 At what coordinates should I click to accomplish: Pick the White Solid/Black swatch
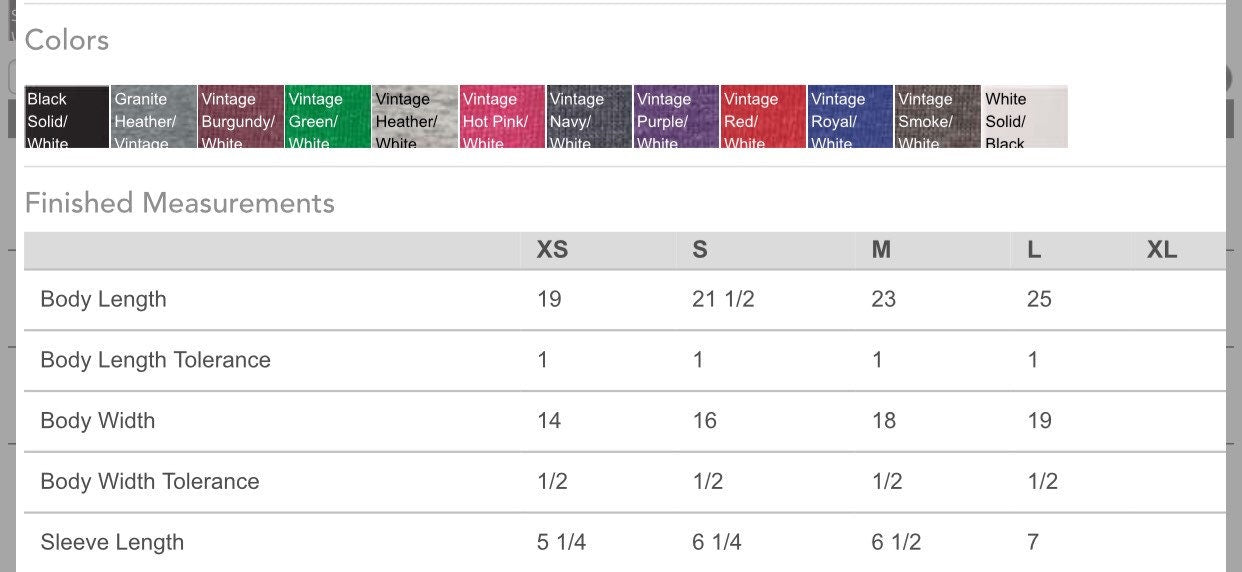pos(1025,116)
